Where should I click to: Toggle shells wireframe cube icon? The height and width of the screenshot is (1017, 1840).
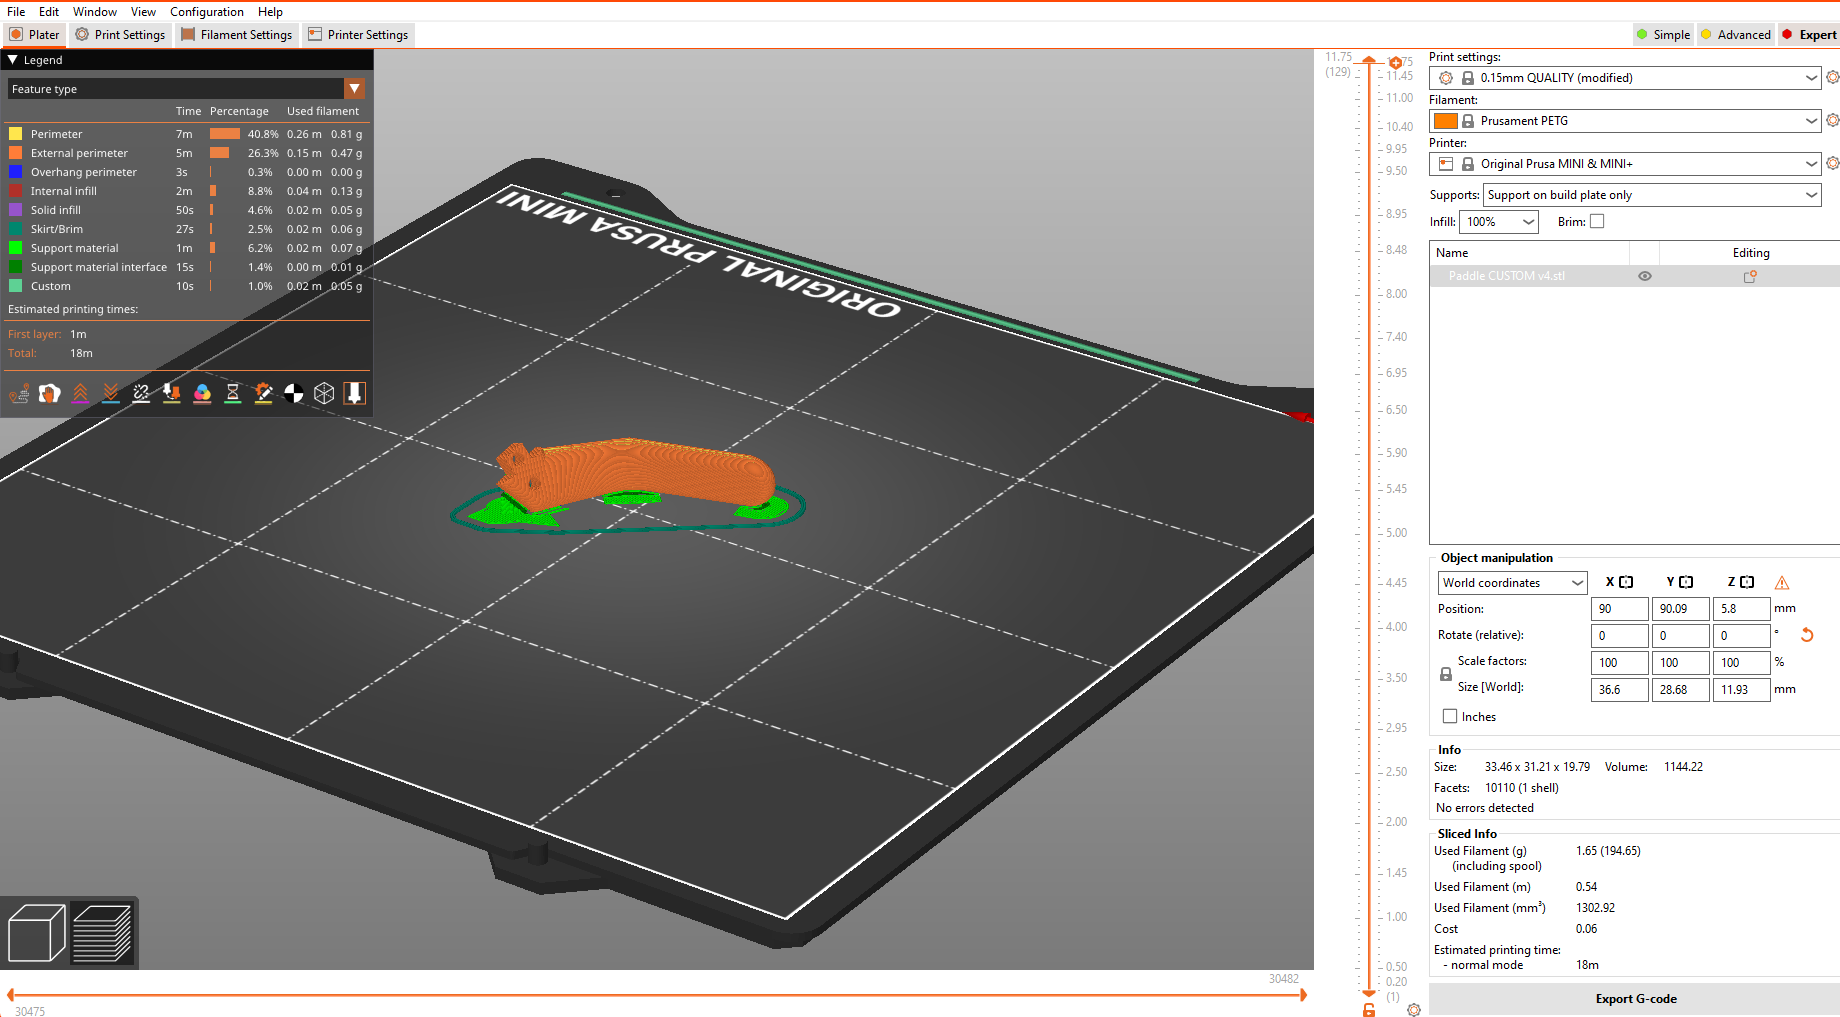click(x=324, y=394)
